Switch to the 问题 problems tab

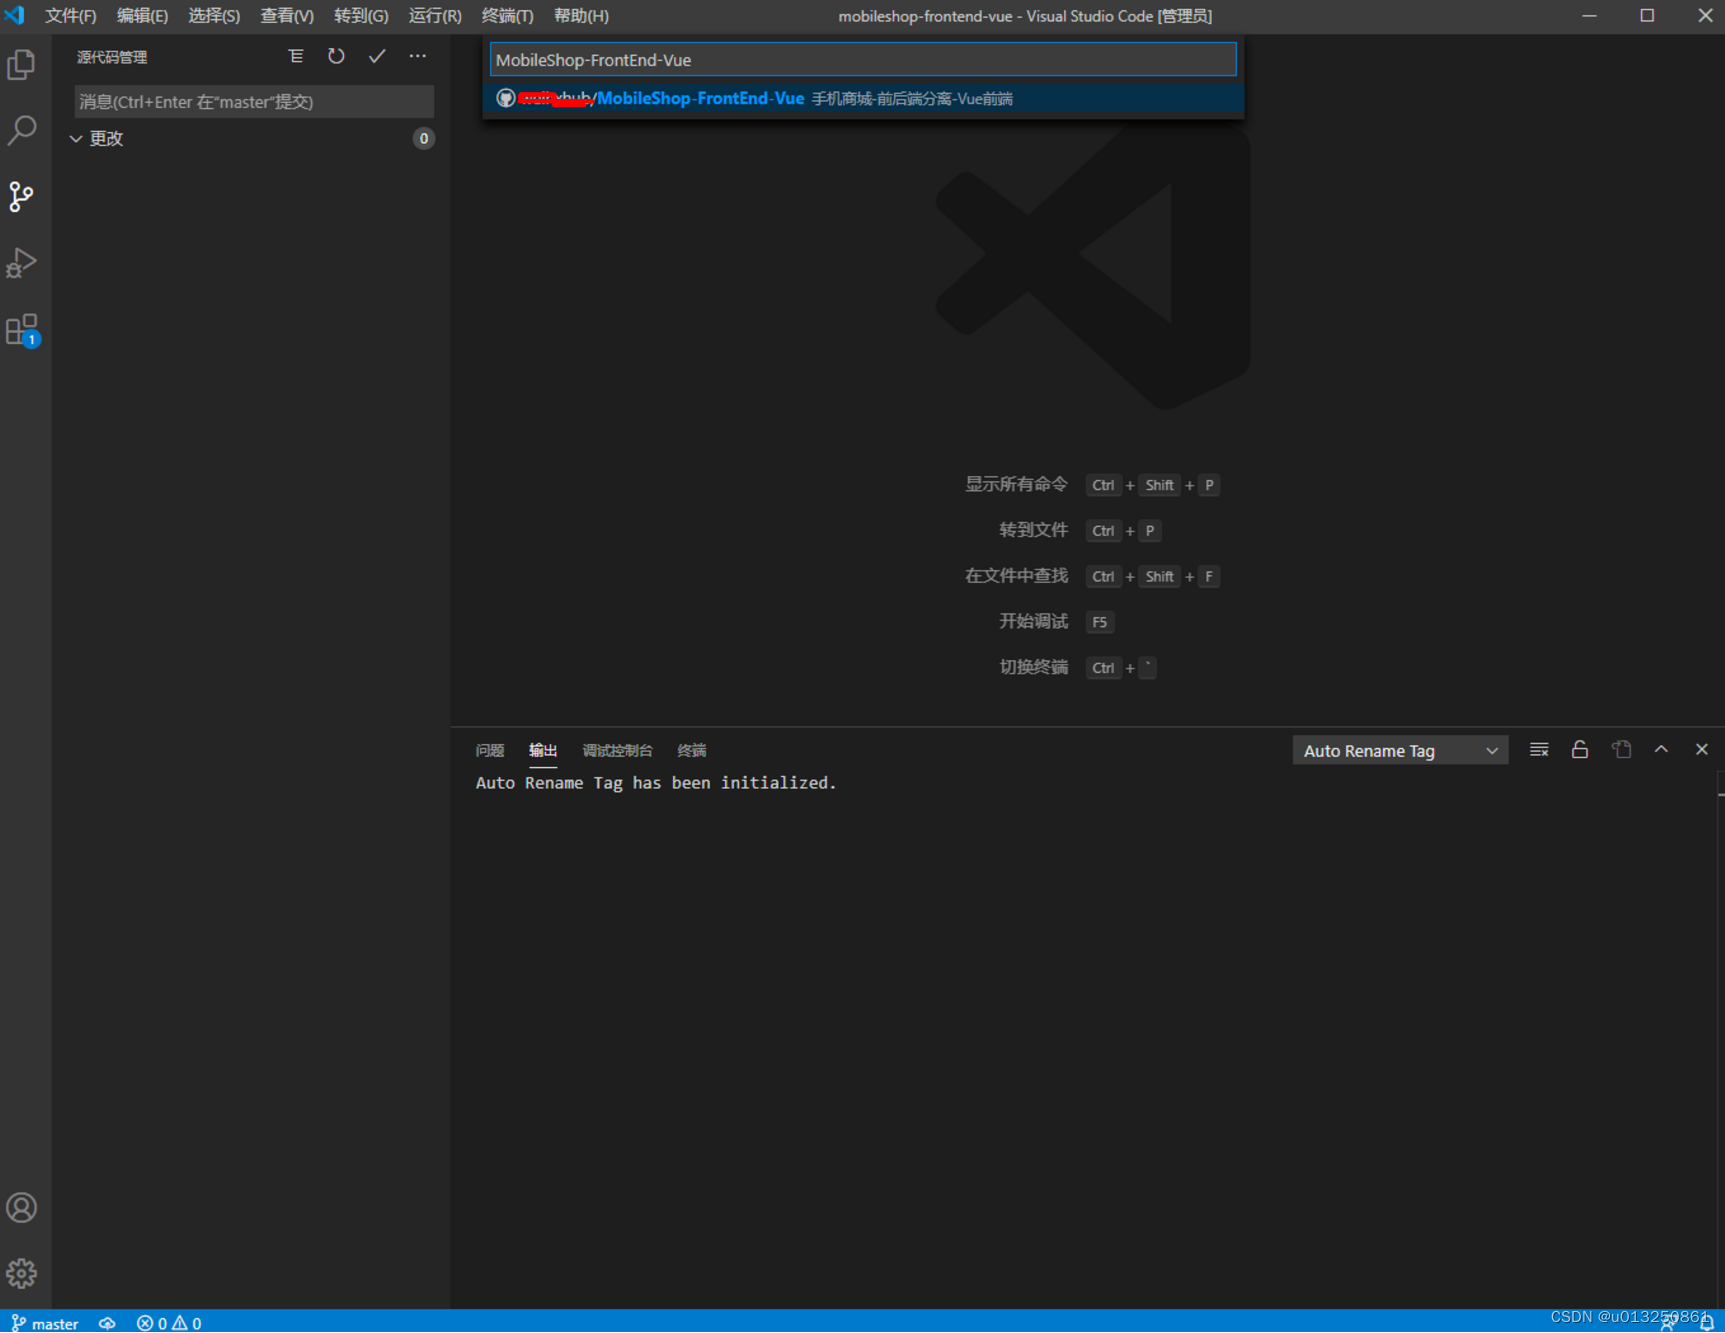point(490,751)
